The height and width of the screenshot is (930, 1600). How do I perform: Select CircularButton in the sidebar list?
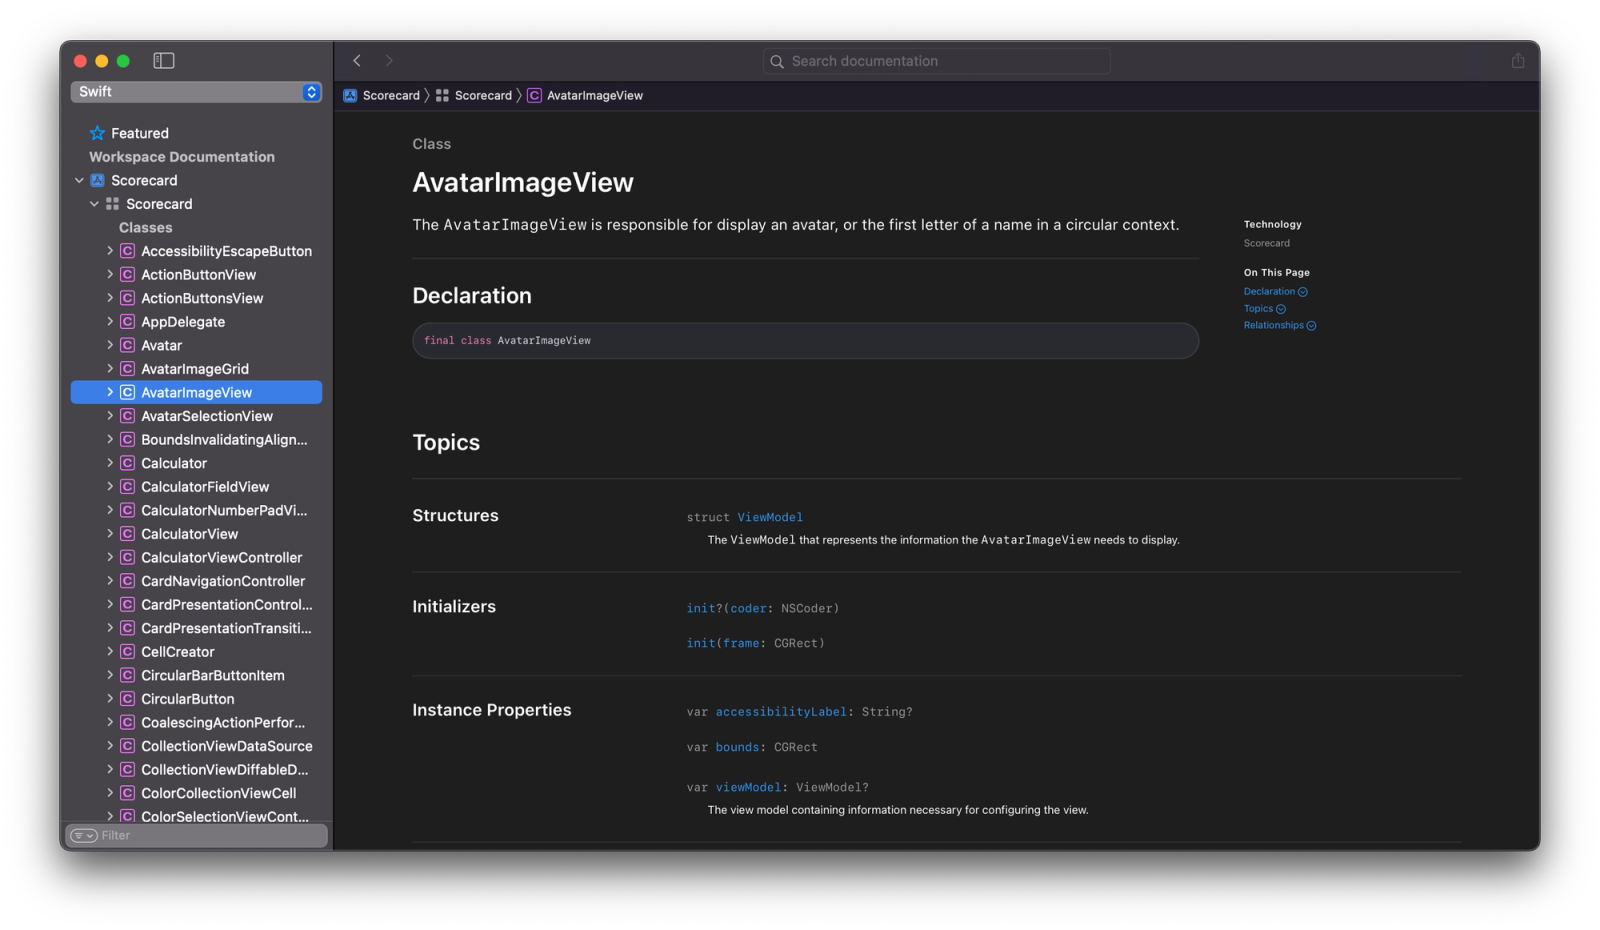pos(187,699)
